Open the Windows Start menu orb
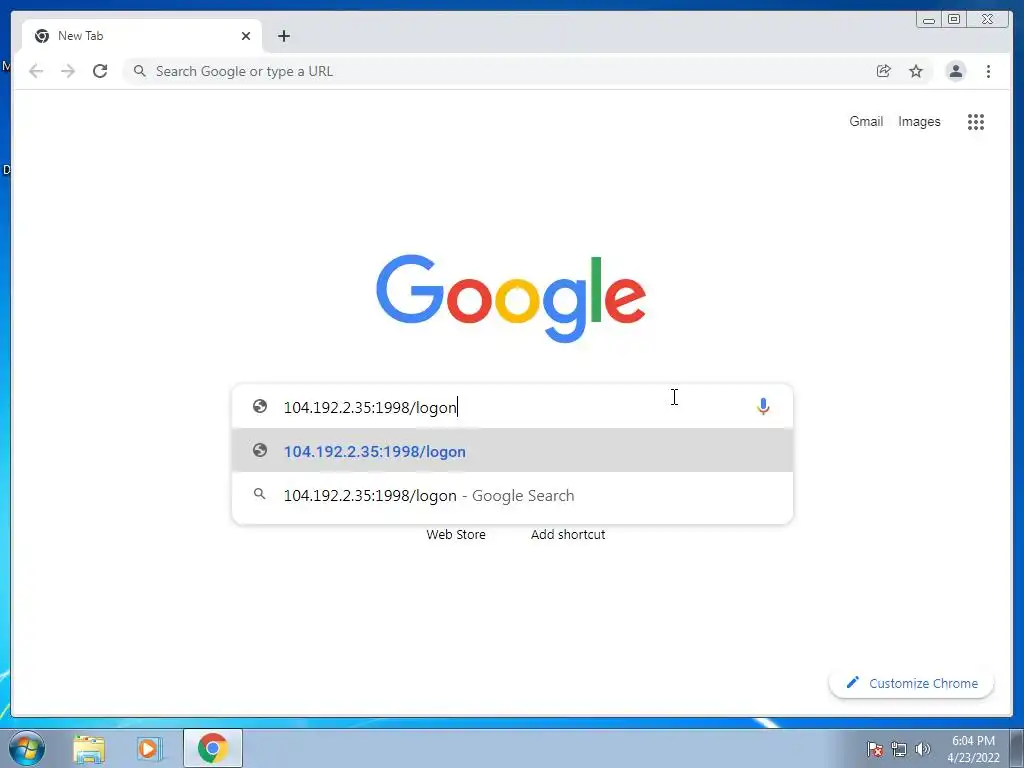Screen dimensions: 1024x768 pos(27,748)
